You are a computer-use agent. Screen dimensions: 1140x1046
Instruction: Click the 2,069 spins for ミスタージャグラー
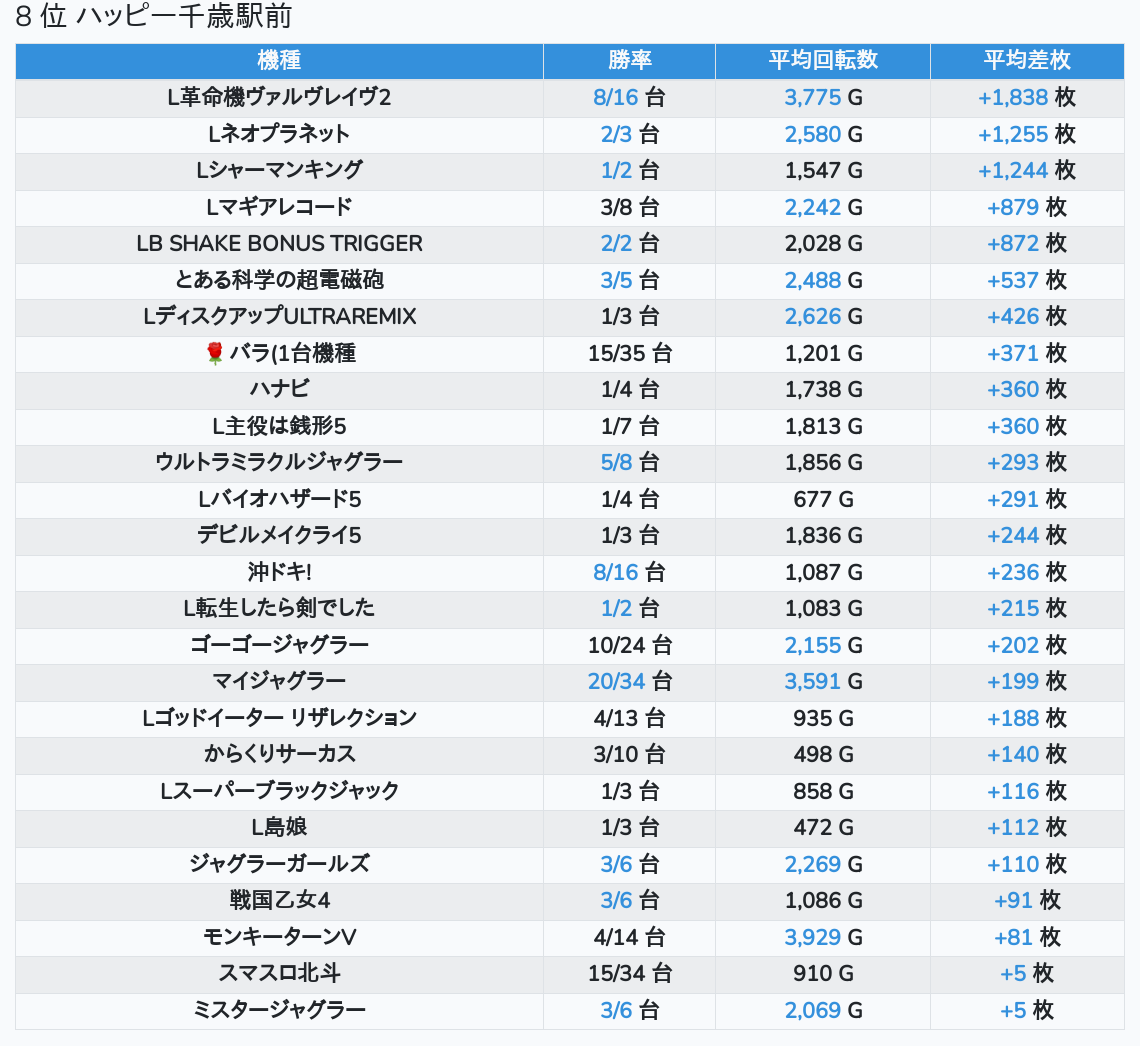coord(812,1010)
